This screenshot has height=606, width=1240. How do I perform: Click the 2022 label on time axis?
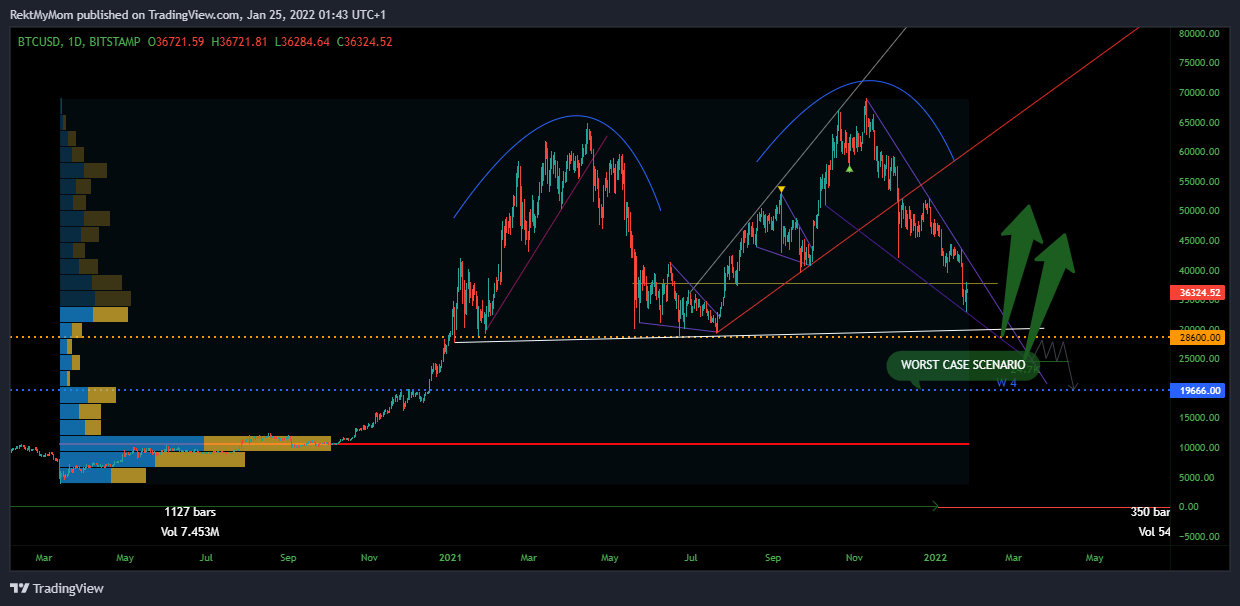coord(936,556)
